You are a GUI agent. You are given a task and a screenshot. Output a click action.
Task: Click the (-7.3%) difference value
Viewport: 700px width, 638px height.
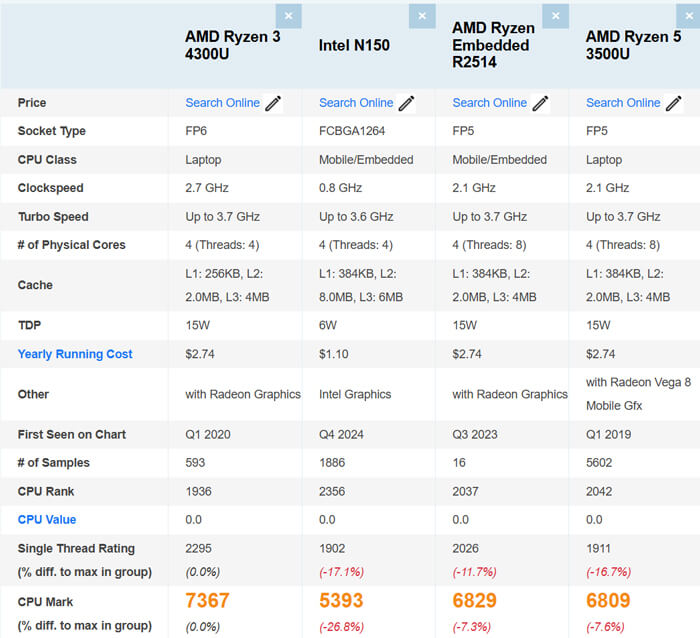(x=471, y=627)
